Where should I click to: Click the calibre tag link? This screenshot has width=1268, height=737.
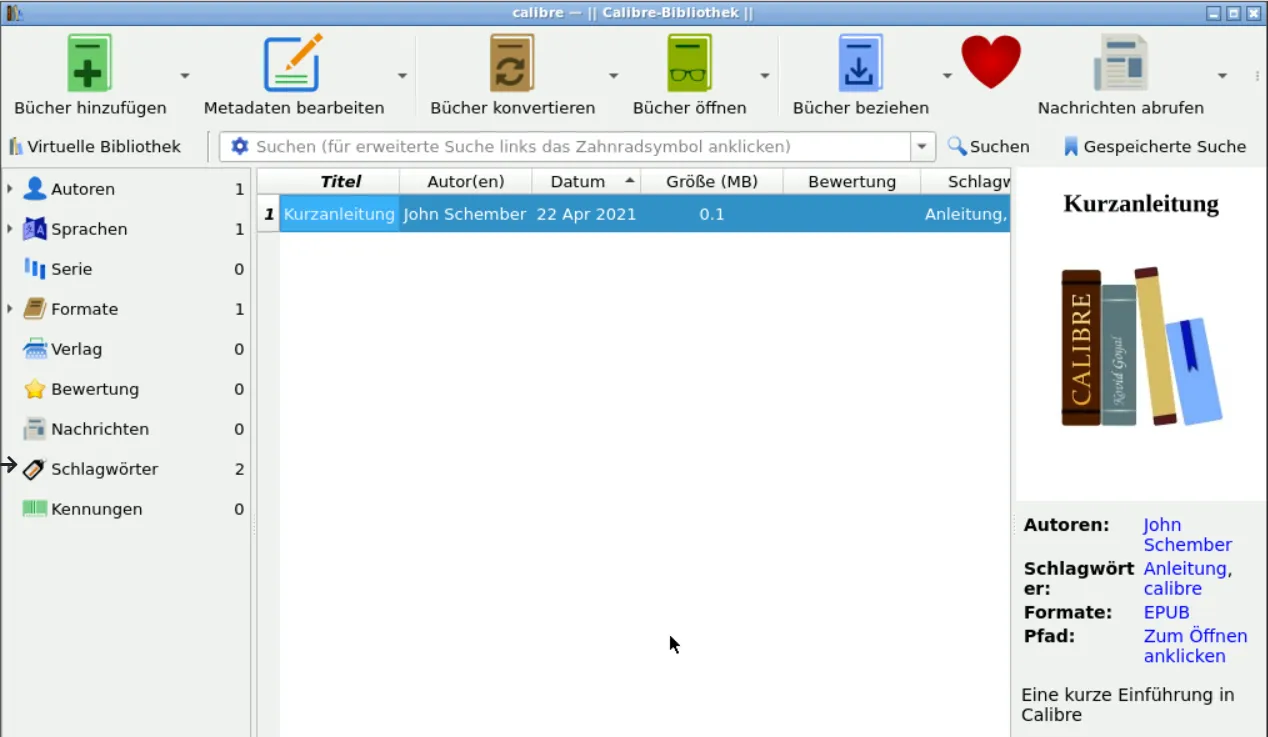[1173, 588]
